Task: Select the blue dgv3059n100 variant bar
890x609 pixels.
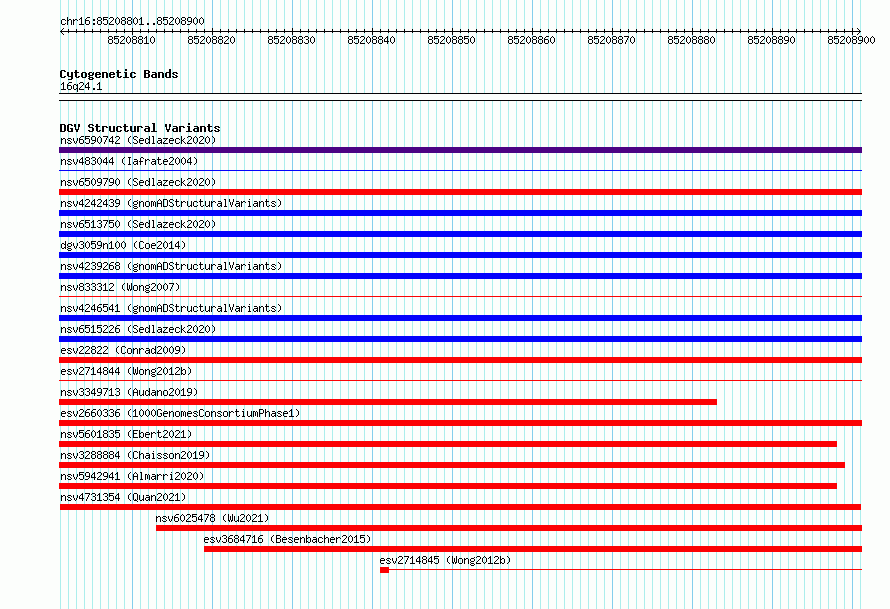Action: pyautogui.click(x=460, y=255)
